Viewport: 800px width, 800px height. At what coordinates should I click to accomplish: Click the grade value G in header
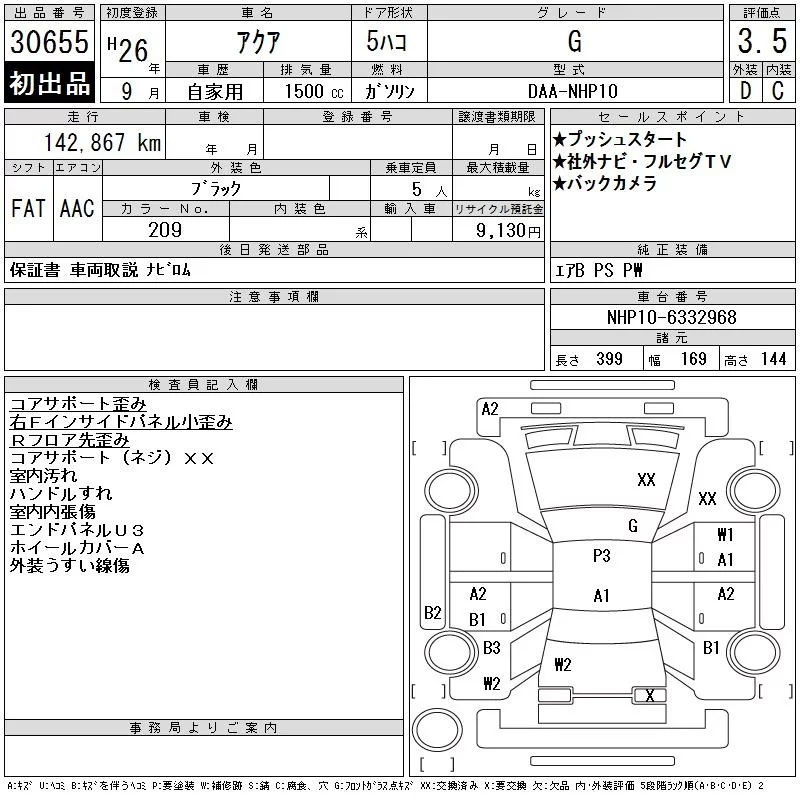pos(575,41)
